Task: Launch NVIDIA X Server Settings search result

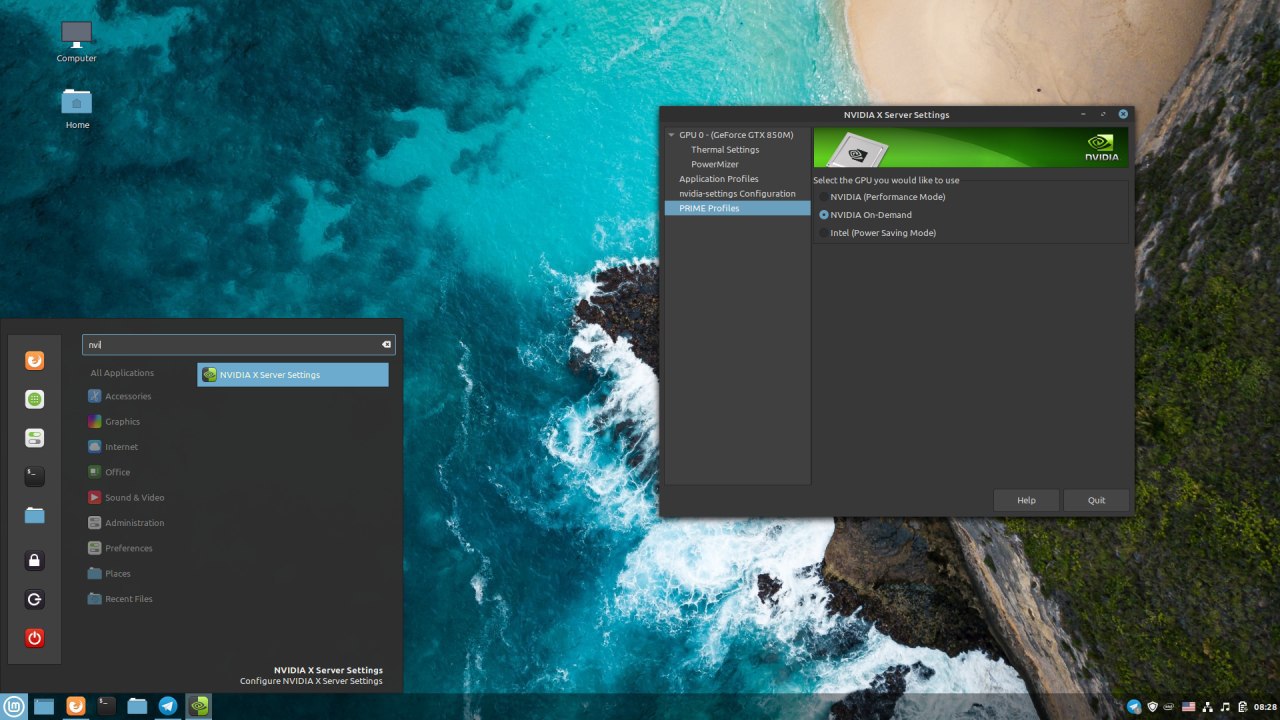Action: [x=293, y=375]
